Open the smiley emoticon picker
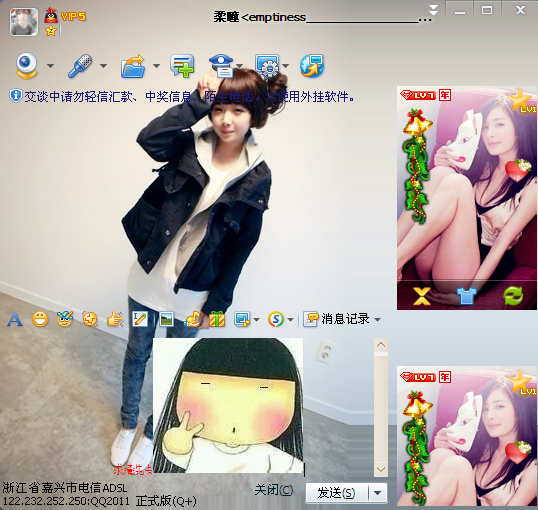Image resolution: width=538 pixels, height=510 pixels. (x=40, y=319)
